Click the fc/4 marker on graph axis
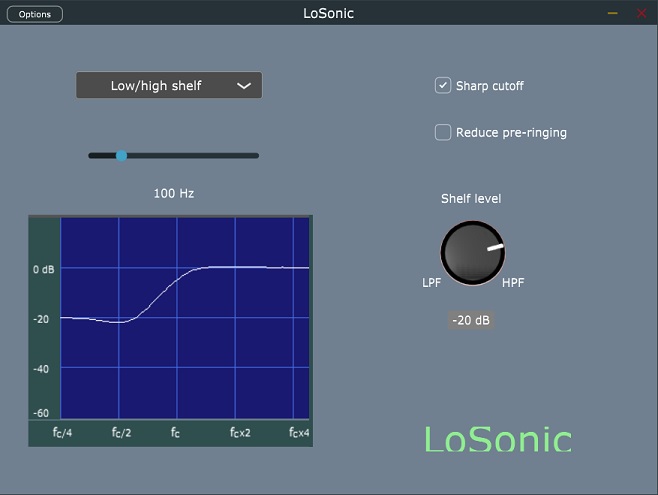Image resolution: width=658 pixels, height=495 pixels. (62, 433)
